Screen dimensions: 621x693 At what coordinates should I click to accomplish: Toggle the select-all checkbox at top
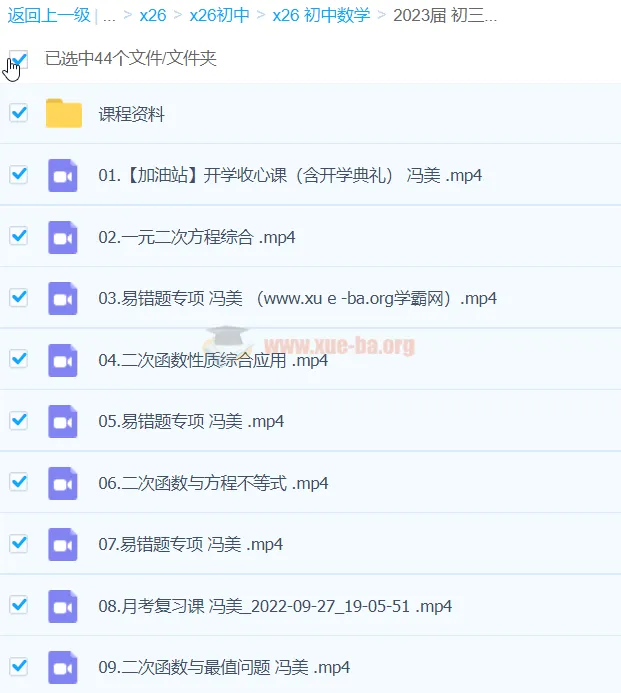point(19,59)
